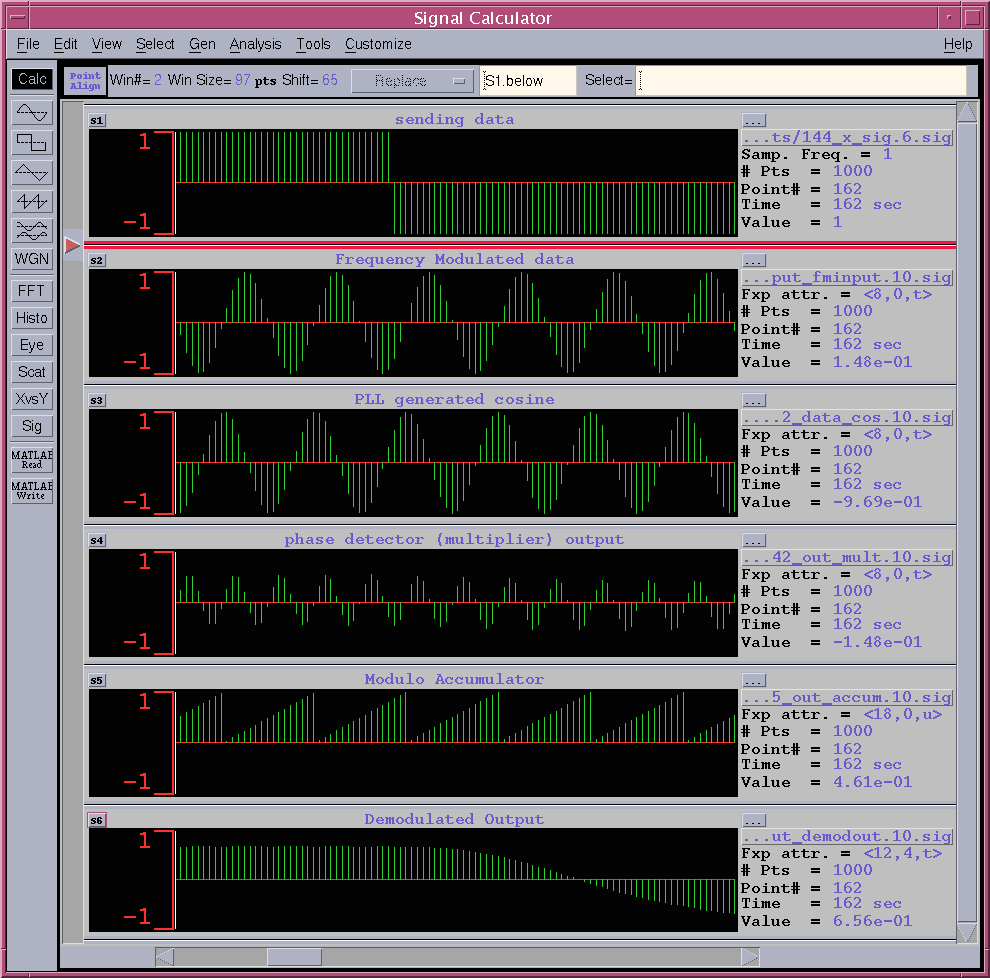This screenshot has width=990, height=978.
Task: Select the s6 Demodulated Output toggle
Action: pos(97,820)
